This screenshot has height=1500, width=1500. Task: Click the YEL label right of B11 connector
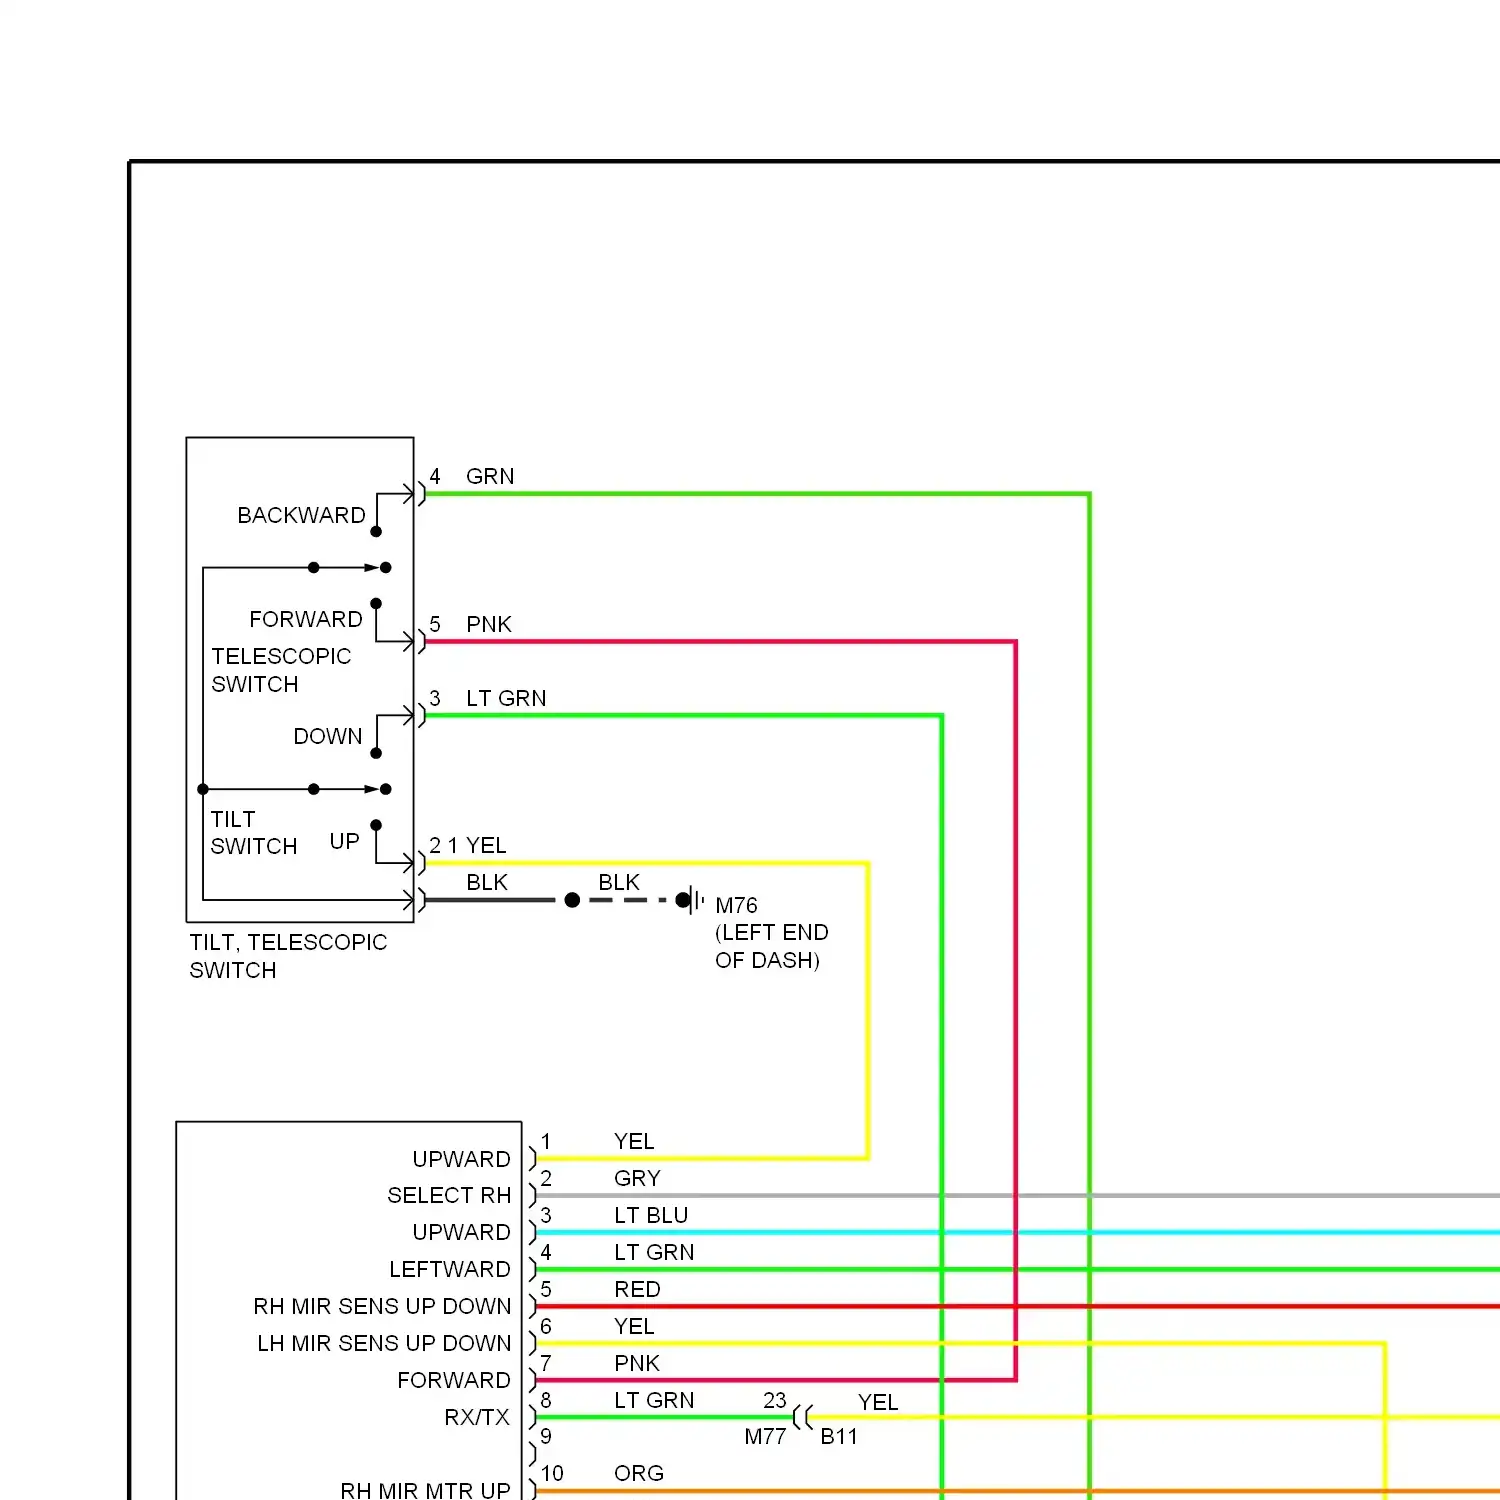tap(878, 1402)
